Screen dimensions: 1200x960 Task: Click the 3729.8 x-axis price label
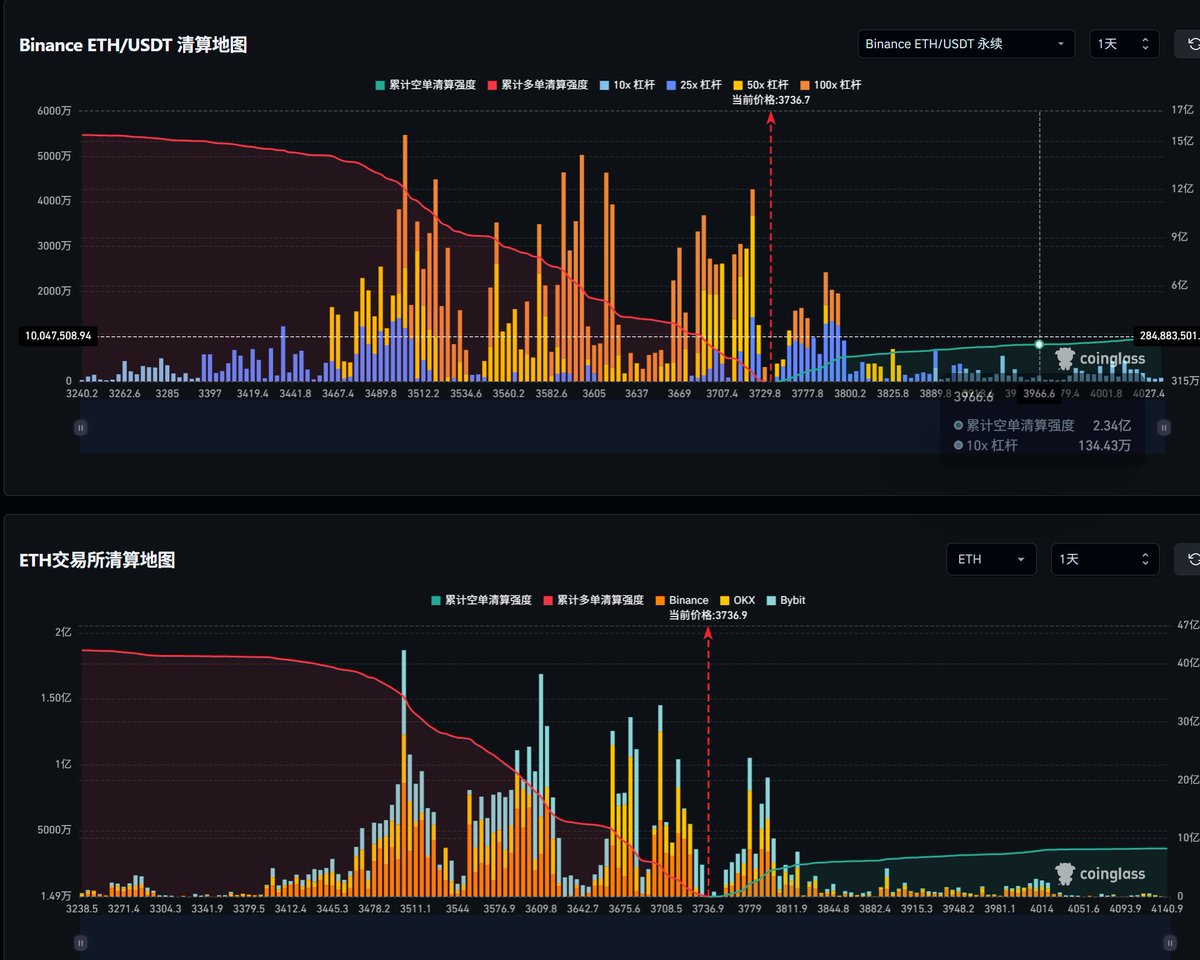pos(764,393)
